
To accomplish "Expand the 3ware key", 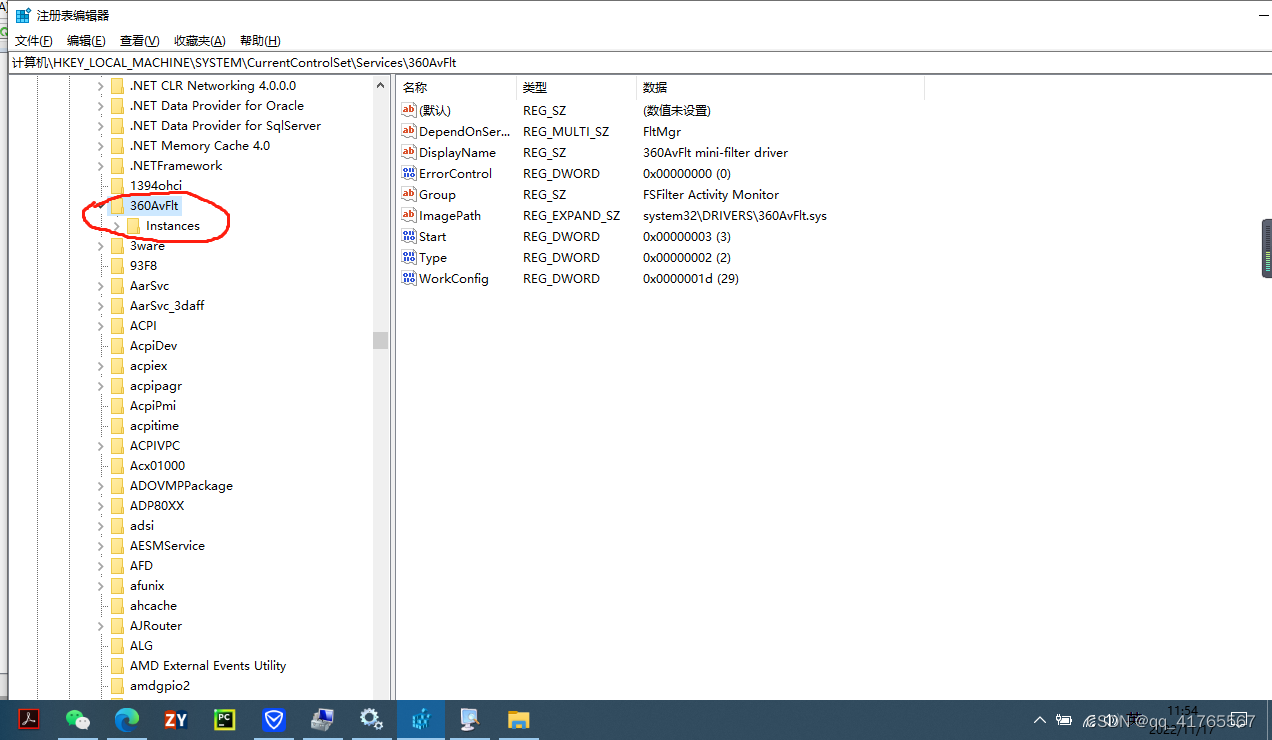I will [100, 246].
